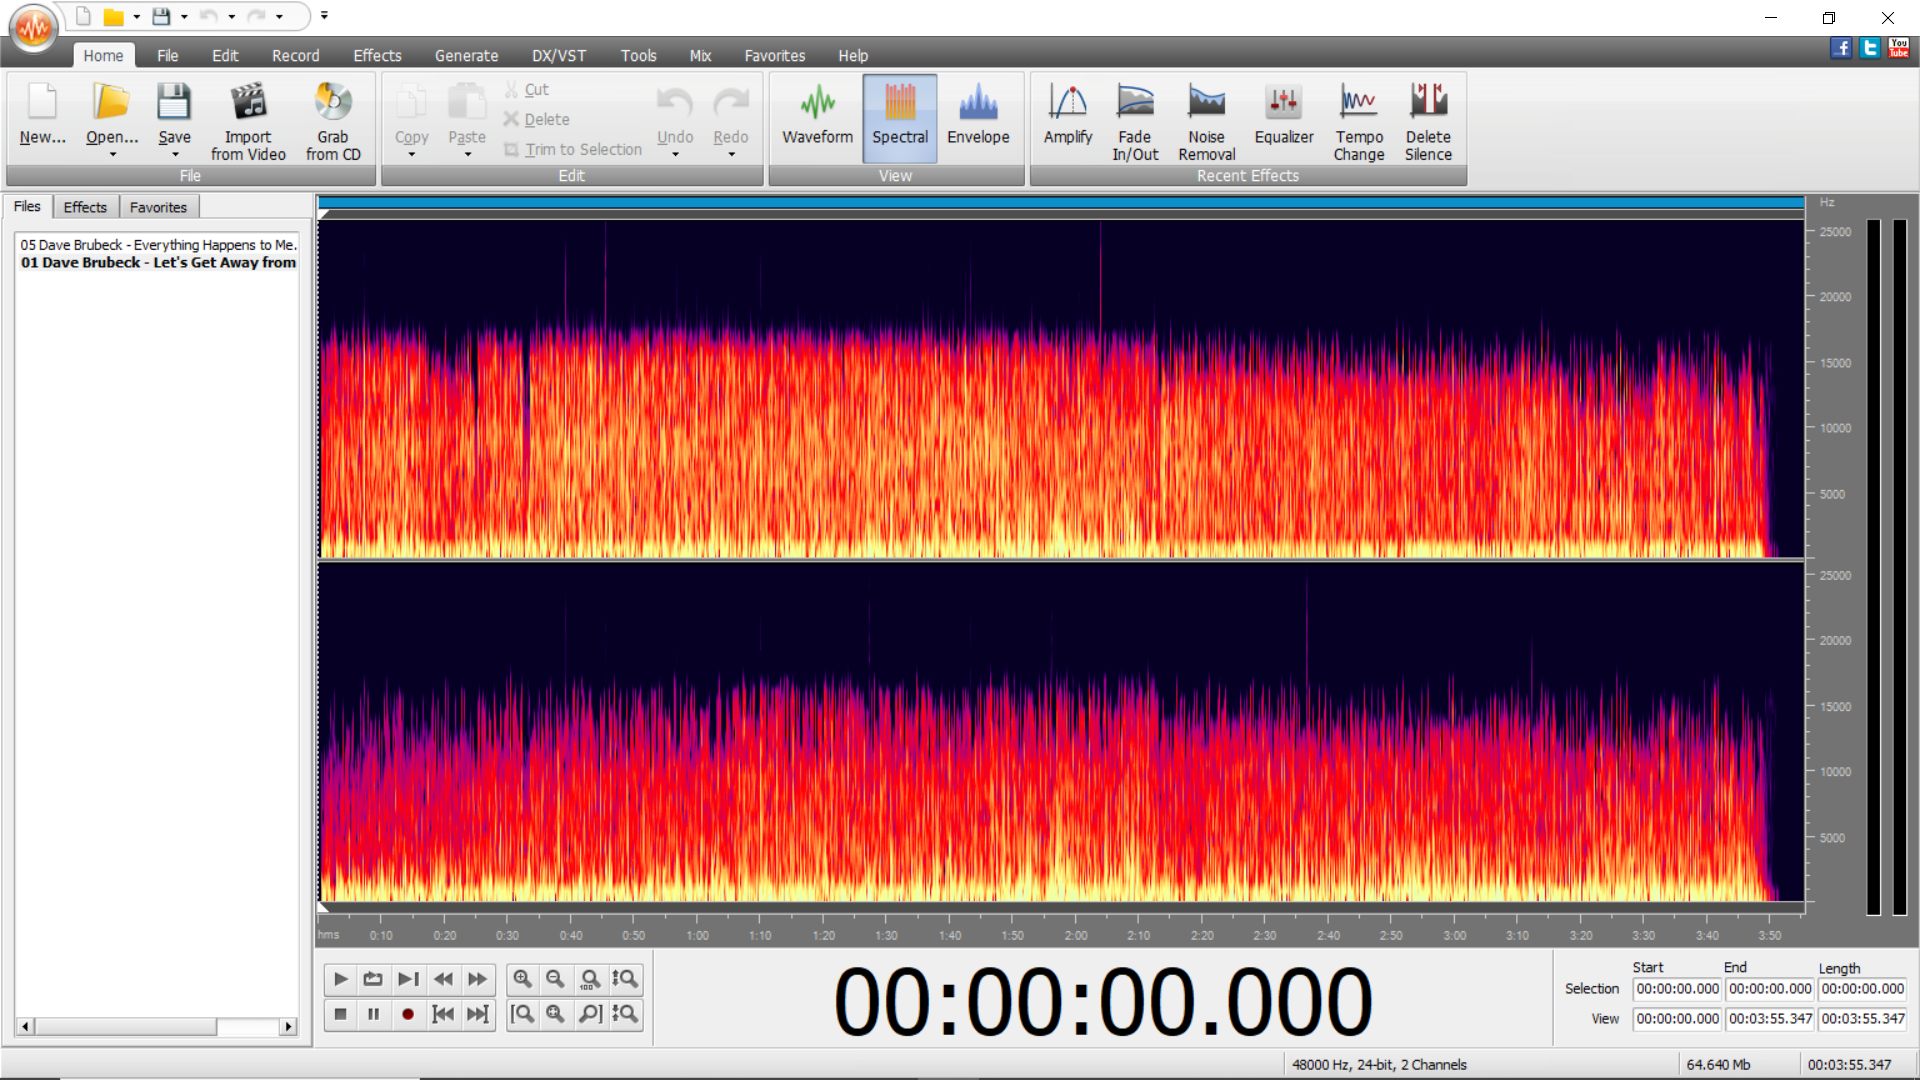Switch to Waveform view

tap(817, 118)
